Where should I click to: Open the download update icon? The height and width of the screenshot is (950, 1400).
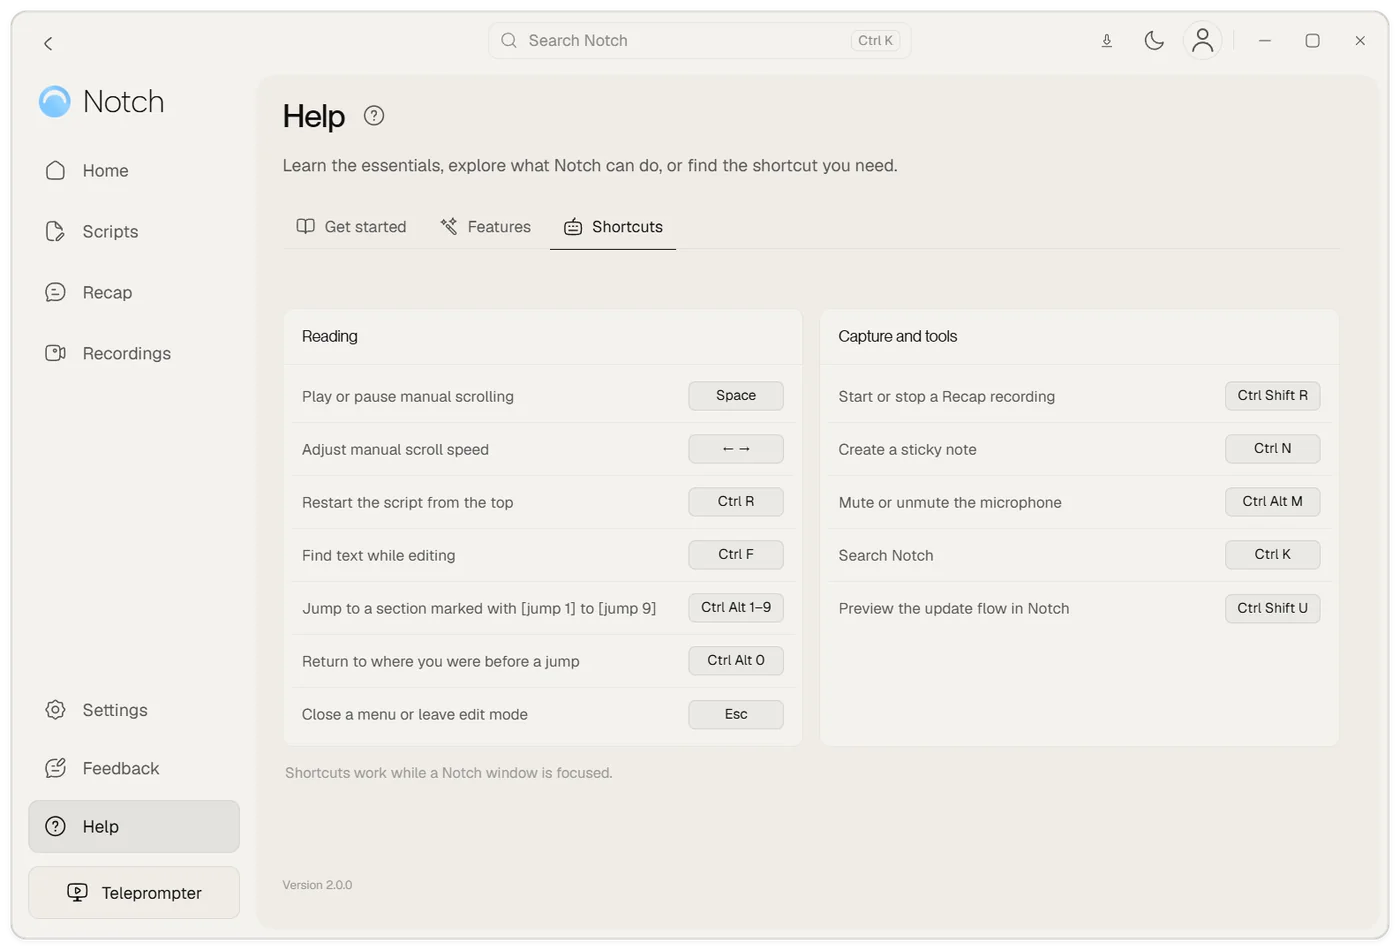tap(1107, 41)
